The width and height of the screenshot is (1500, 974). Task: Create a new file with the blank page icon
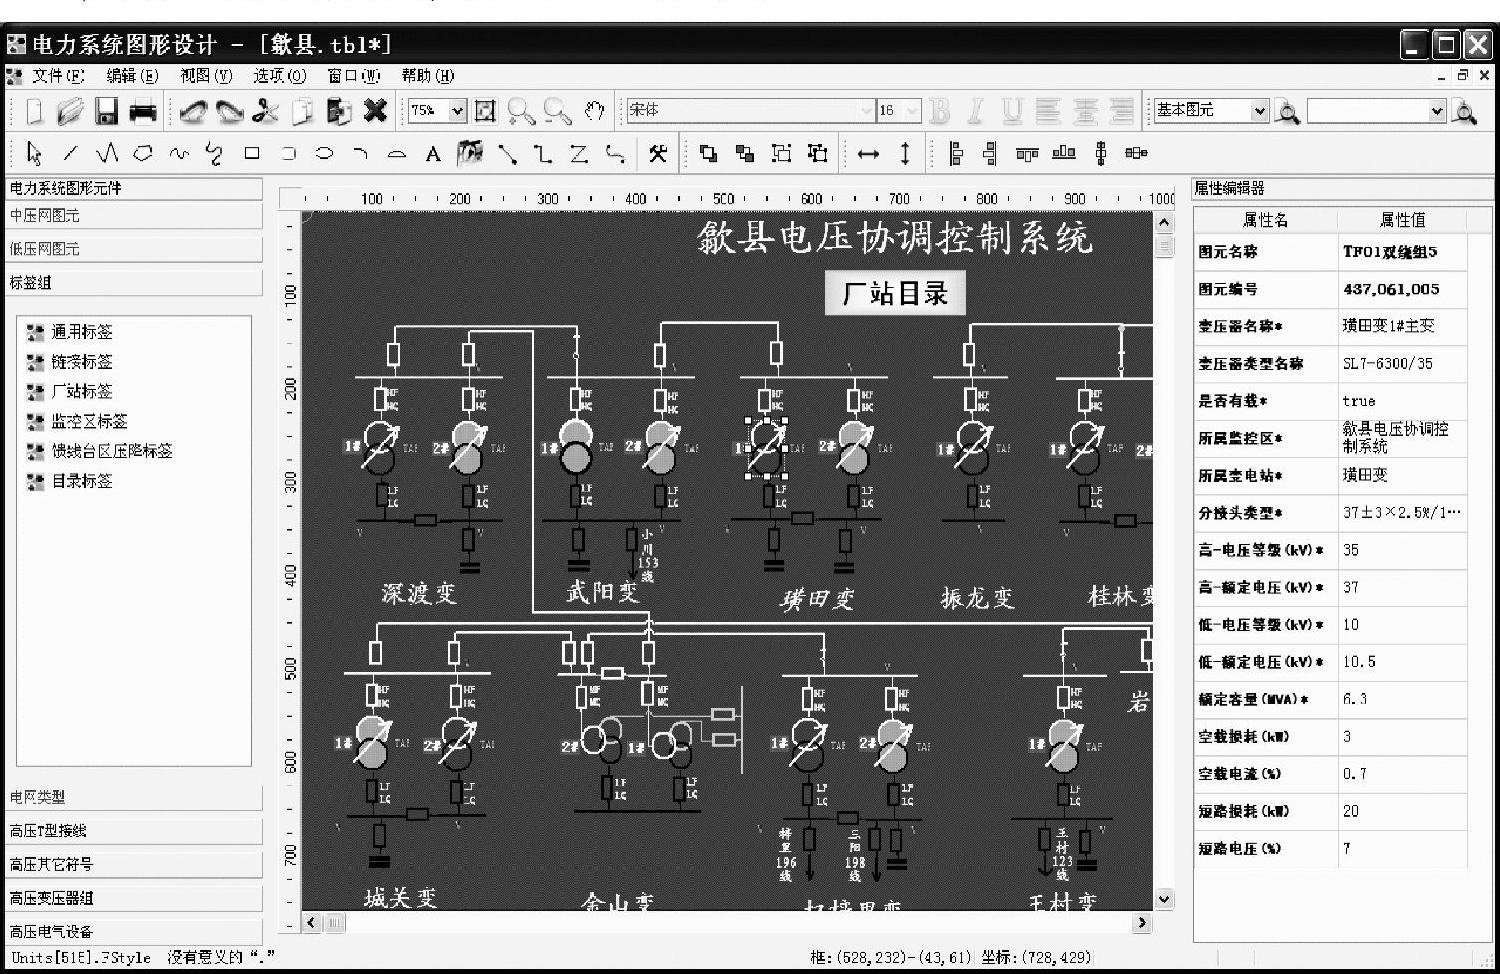[x=35, y=111]
